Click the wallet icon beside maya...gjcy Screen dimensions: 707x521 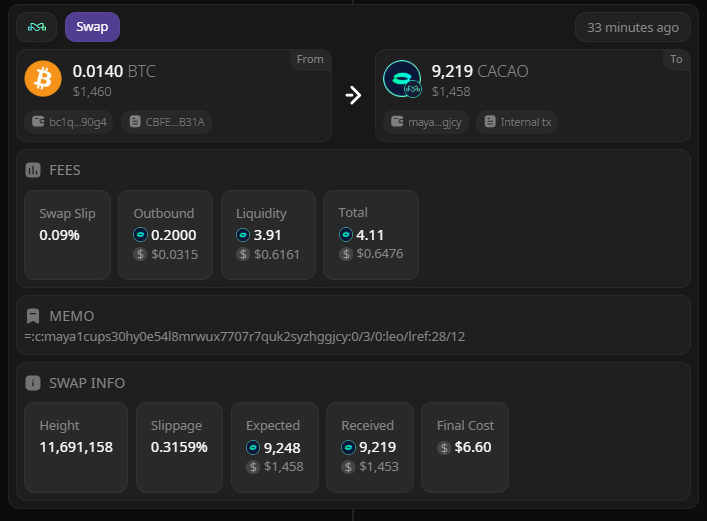point(397,121)
